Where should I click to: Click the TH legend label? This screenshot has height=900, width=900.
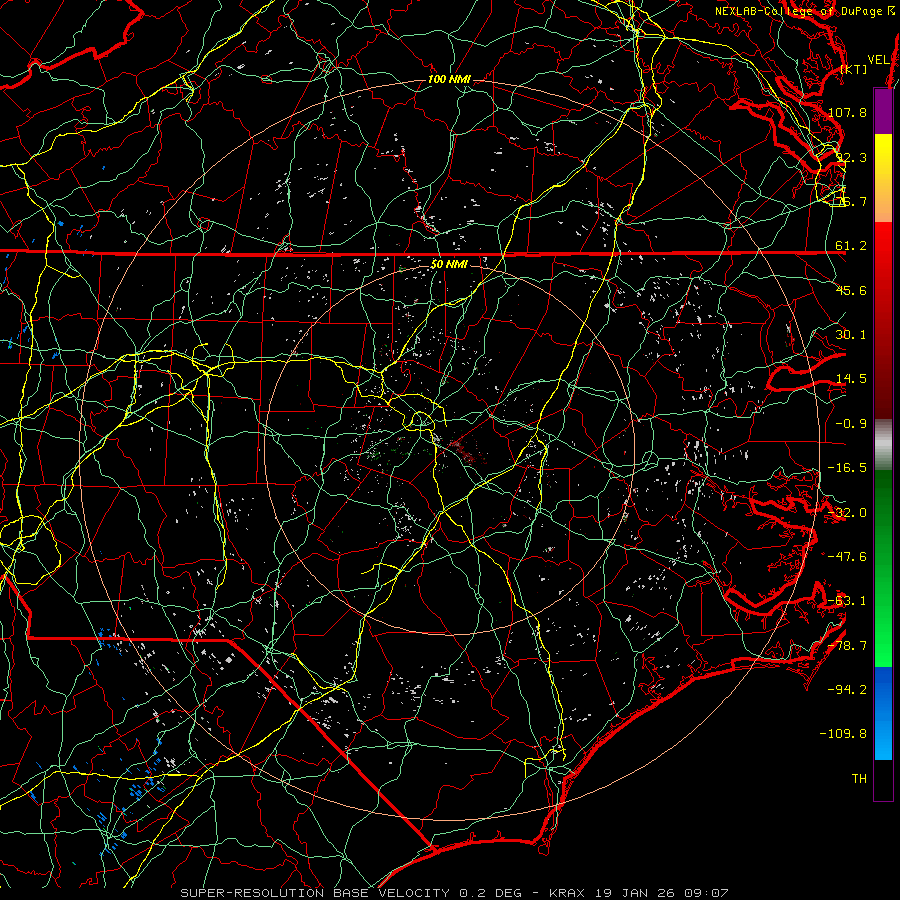pyautogui.click(x=859, y=778)
